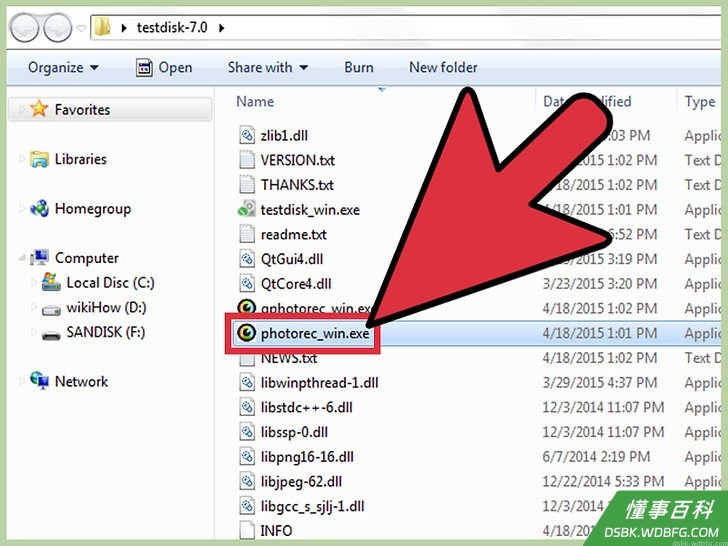Select the VERSION.txt file icon
The image size is (728, 546).
[247, 160]
